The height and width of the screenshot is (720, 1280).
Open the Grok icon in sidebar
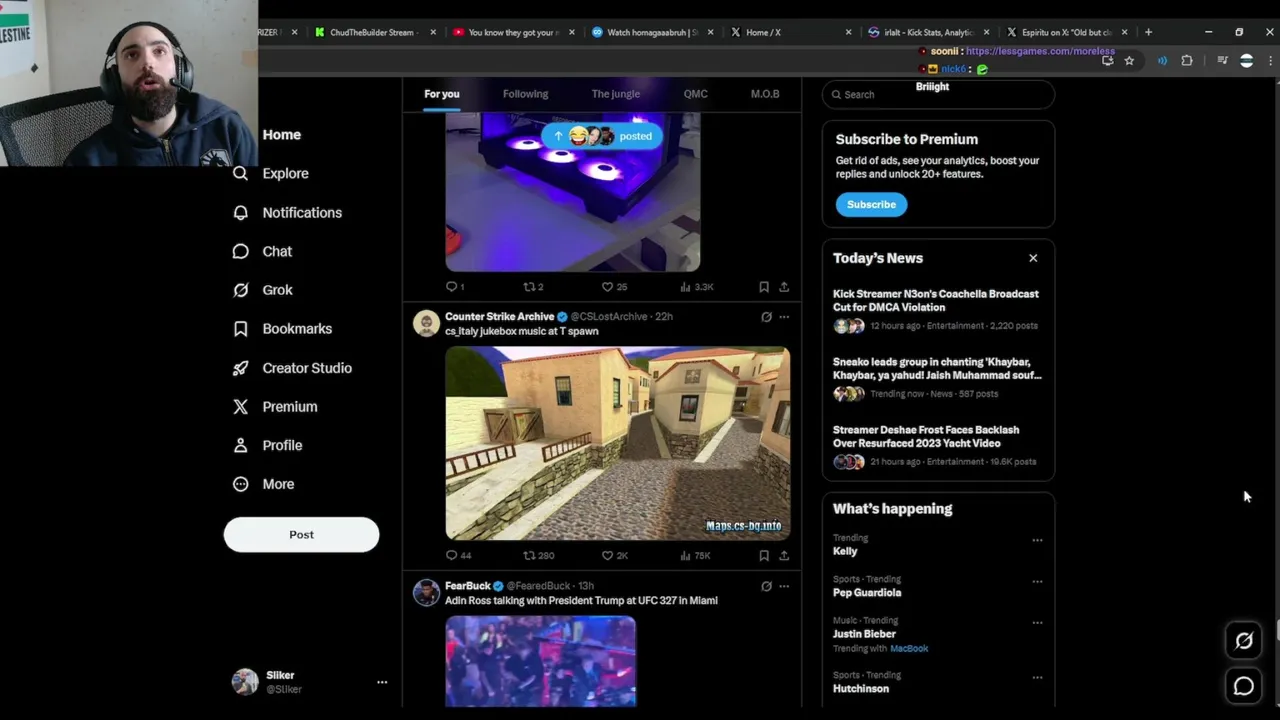(240, 290)
